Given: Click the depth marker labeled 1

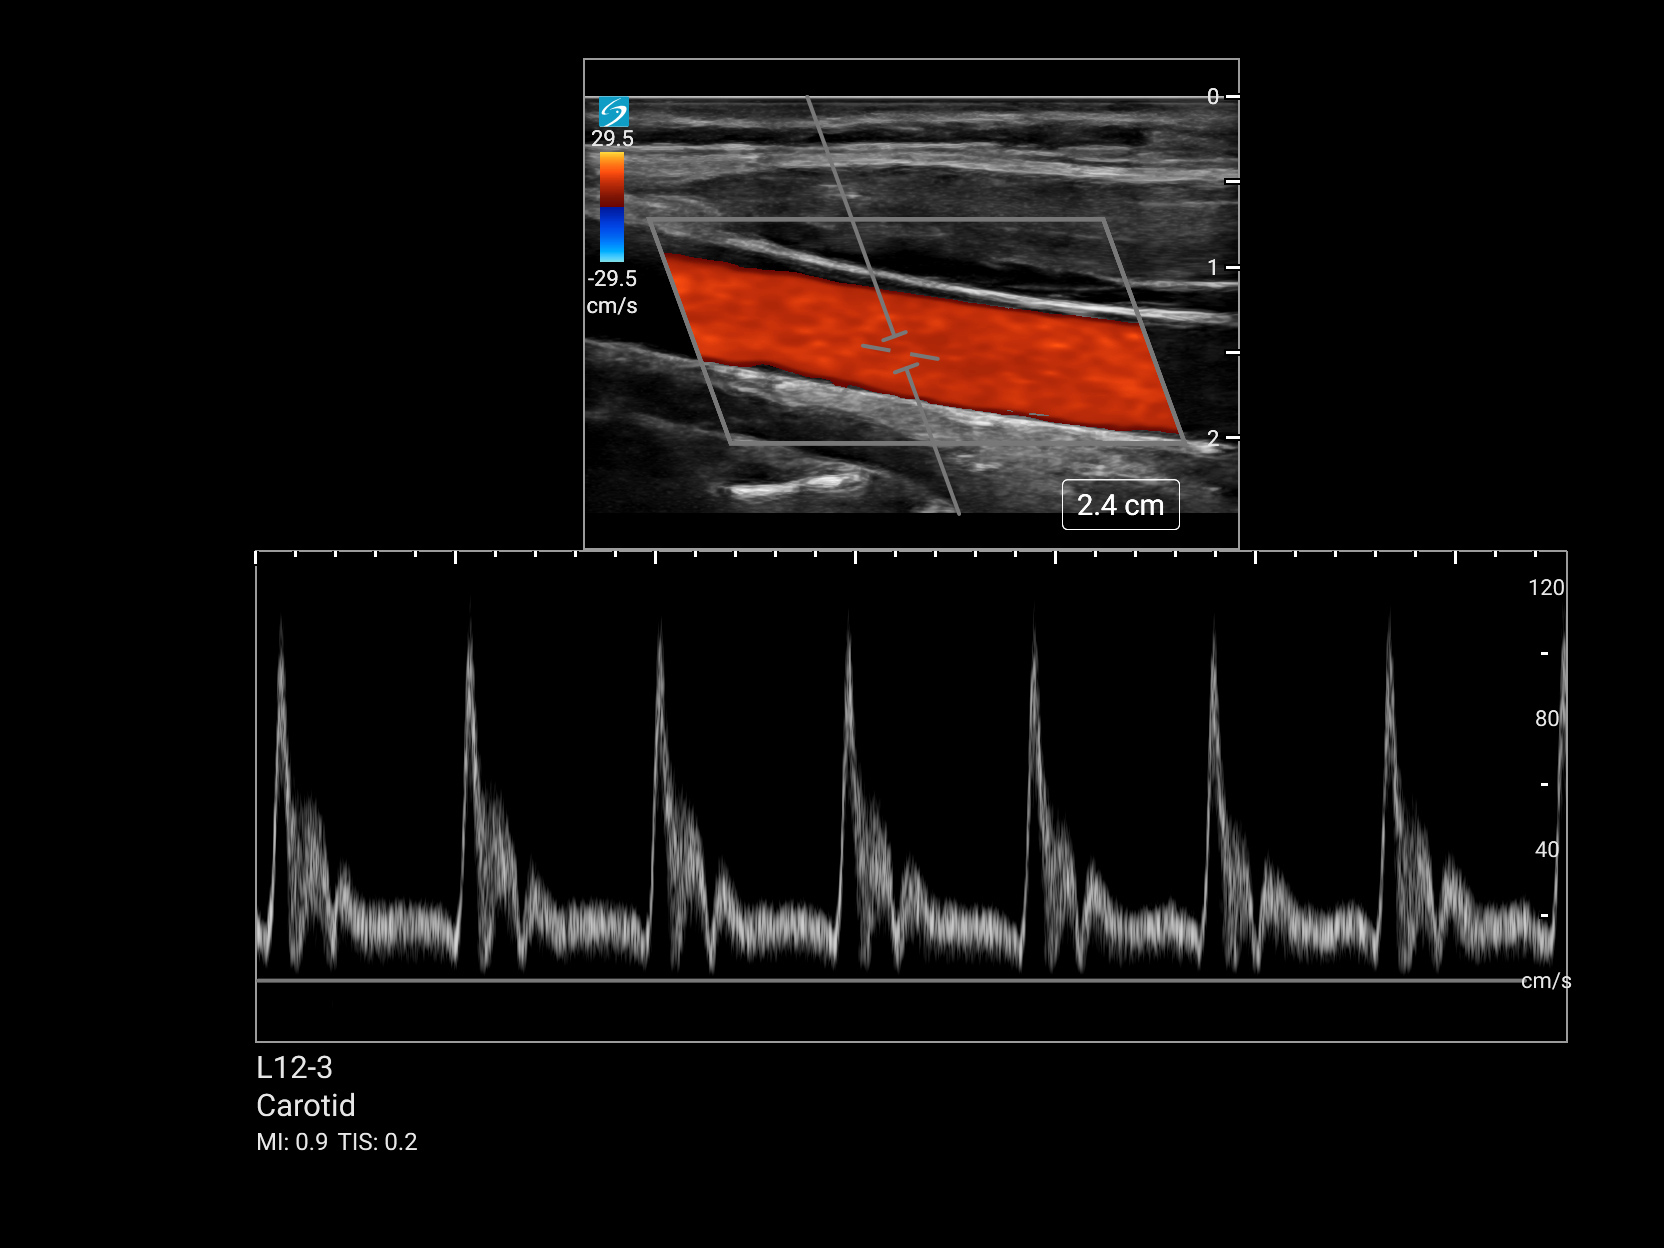Looking at the screenshot, I should (1213, 268).
